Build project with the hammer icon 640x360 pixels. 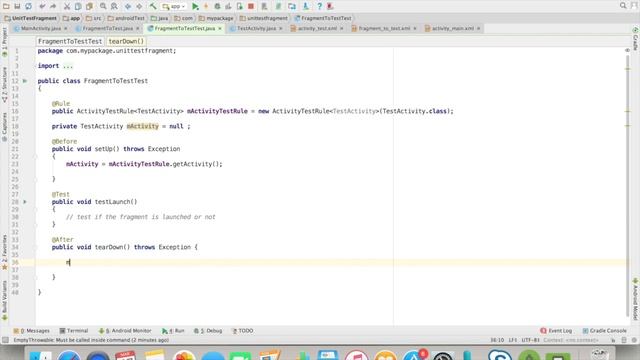[153, 6]
